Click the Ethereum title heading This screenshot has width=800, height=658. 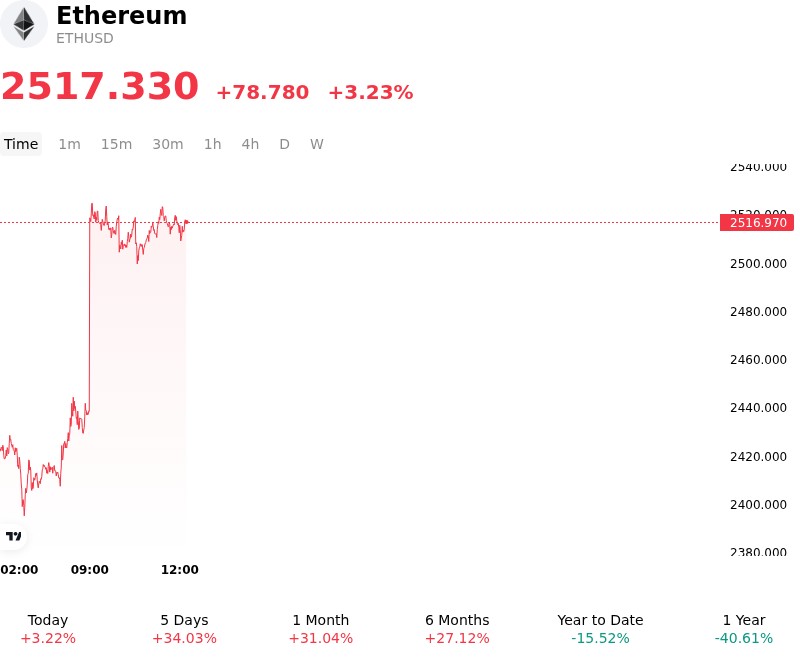click(x=121, y=15)
